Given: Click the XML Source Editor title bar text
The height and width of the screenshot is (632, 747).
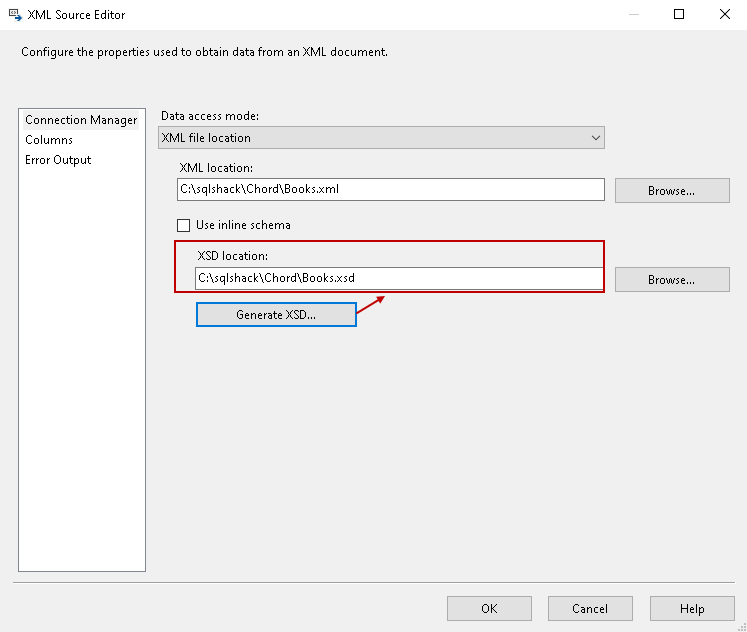Looking at the screenshot, I should coord(77,15).
